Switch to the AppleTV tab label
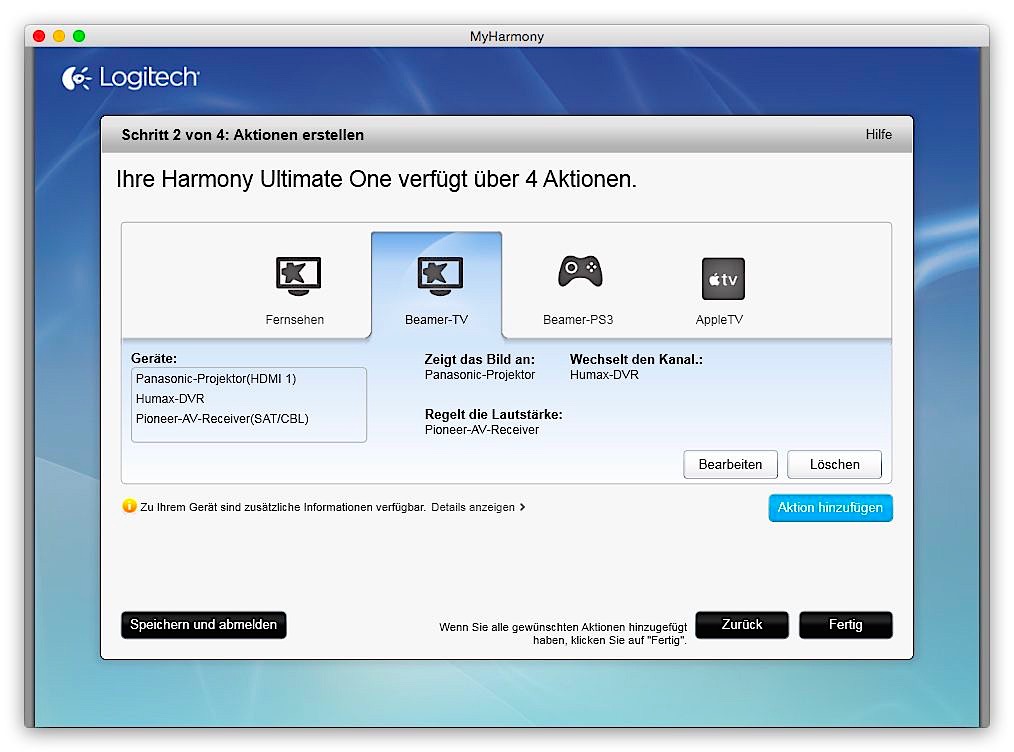 (x=719, y=320)
